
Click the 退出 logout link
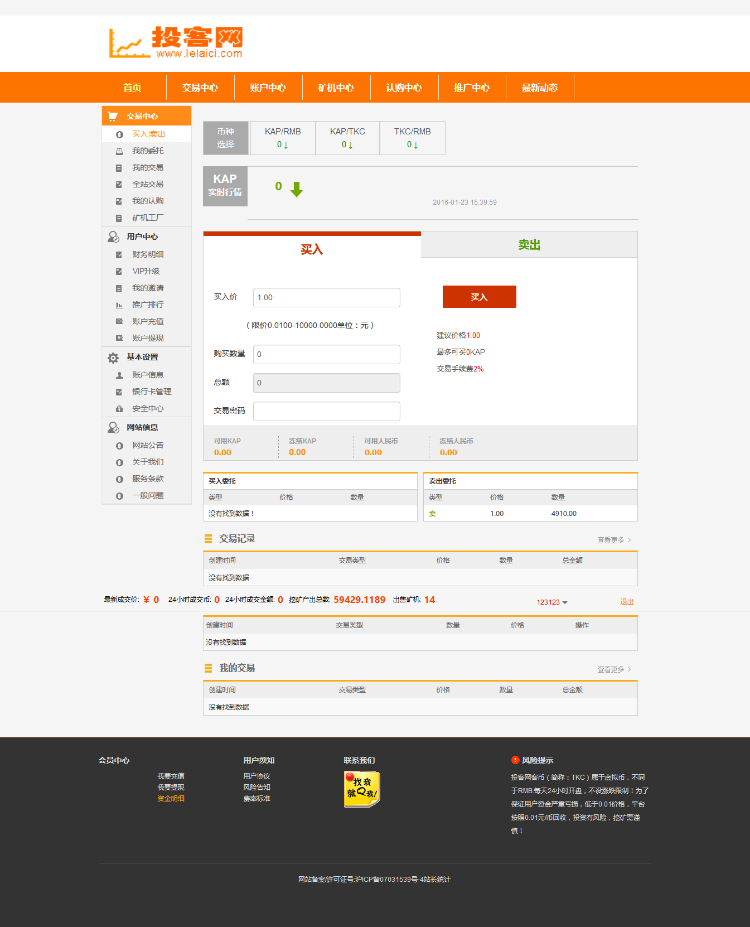pos(626,601)
